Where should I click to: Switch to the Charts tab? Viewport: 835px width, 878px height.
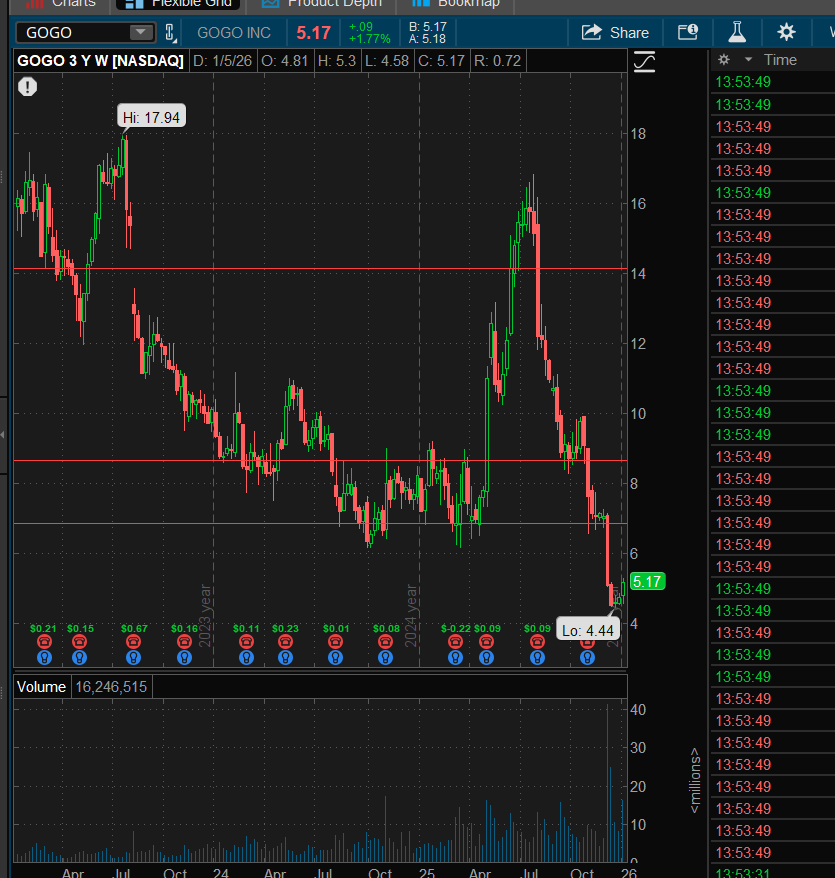coord(60,4)
